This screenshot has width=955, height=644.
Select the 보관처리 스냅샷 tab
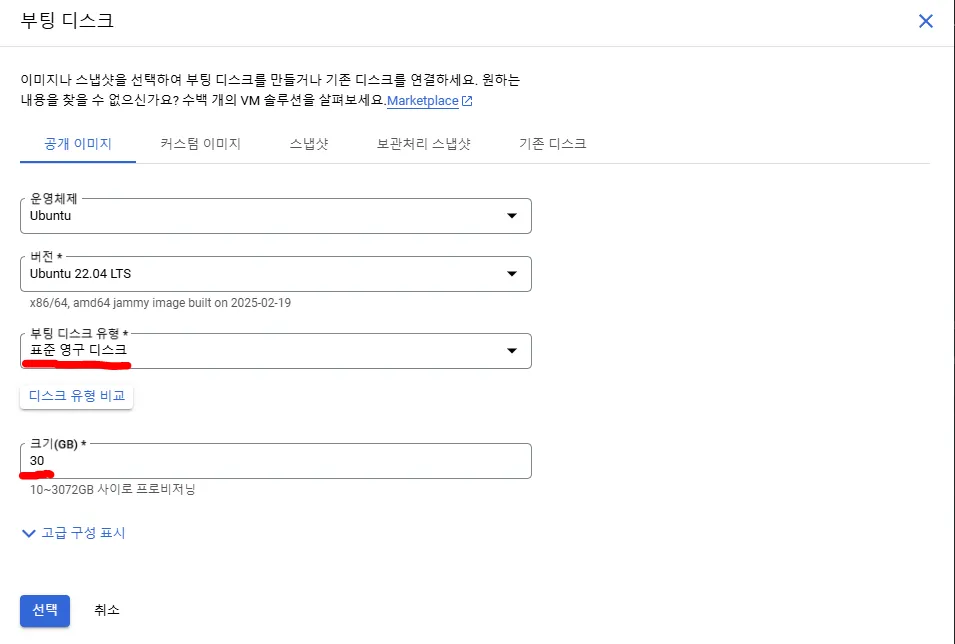(423, 144)
